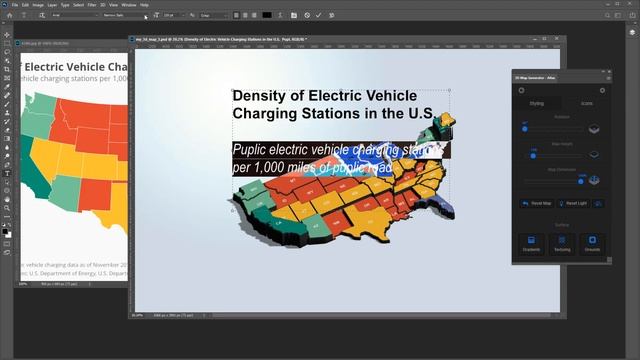This screenshot has width=640, height=360.
Task: Select the Pen tool
Action: (x=7, y=165)
